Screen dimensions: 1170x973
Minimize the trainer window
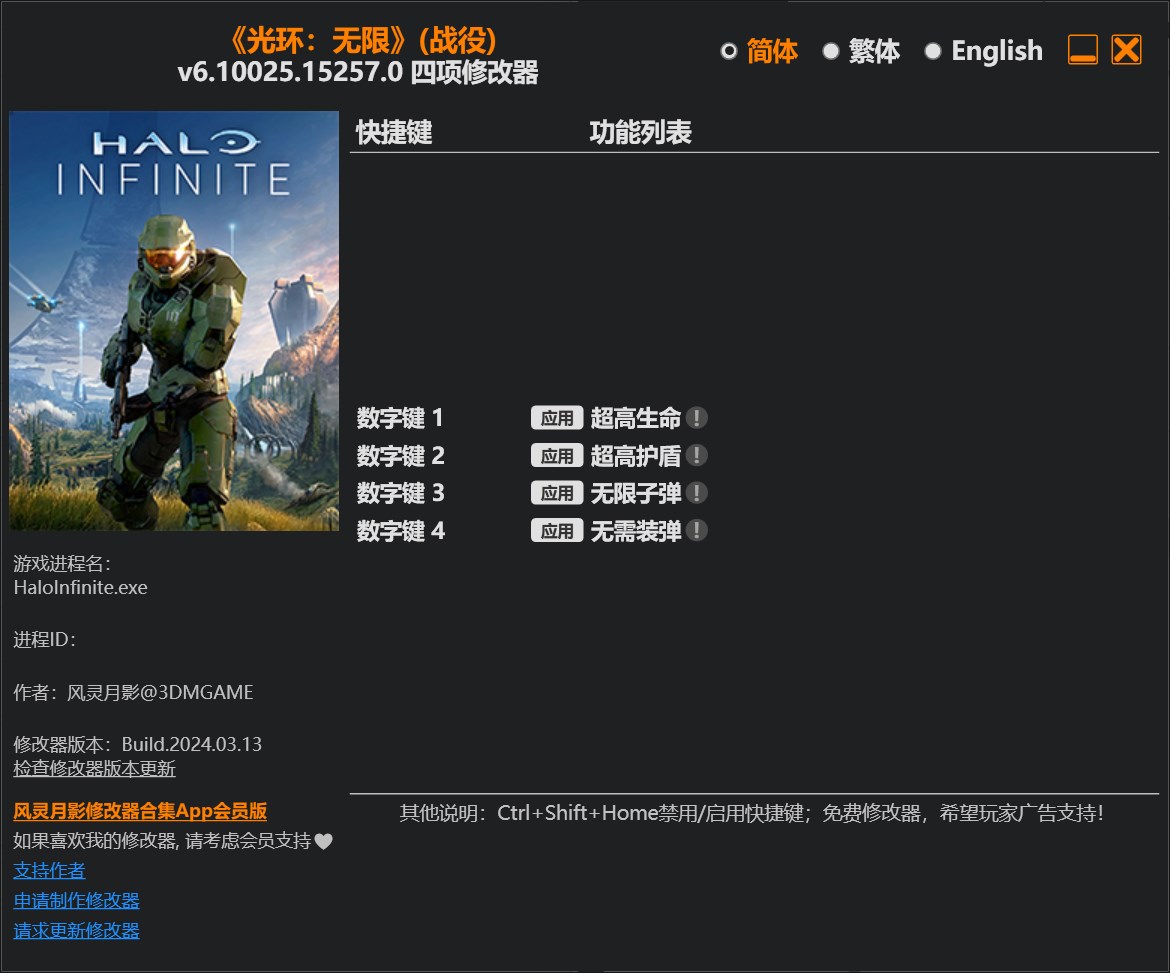(x=1083, y=50)
